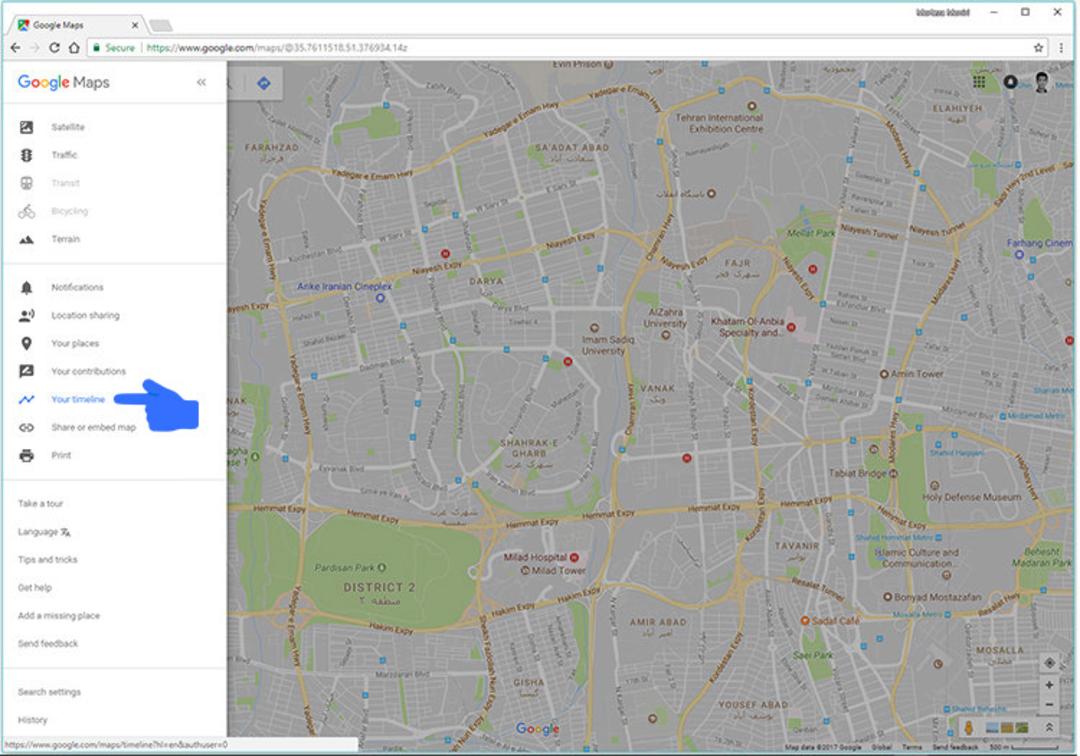Image resolution: width=1080 pixels, height=756 pixels.
Task: Click Send feedback link at map bottom
Action: pyautogui.click(x=955, y=747)
